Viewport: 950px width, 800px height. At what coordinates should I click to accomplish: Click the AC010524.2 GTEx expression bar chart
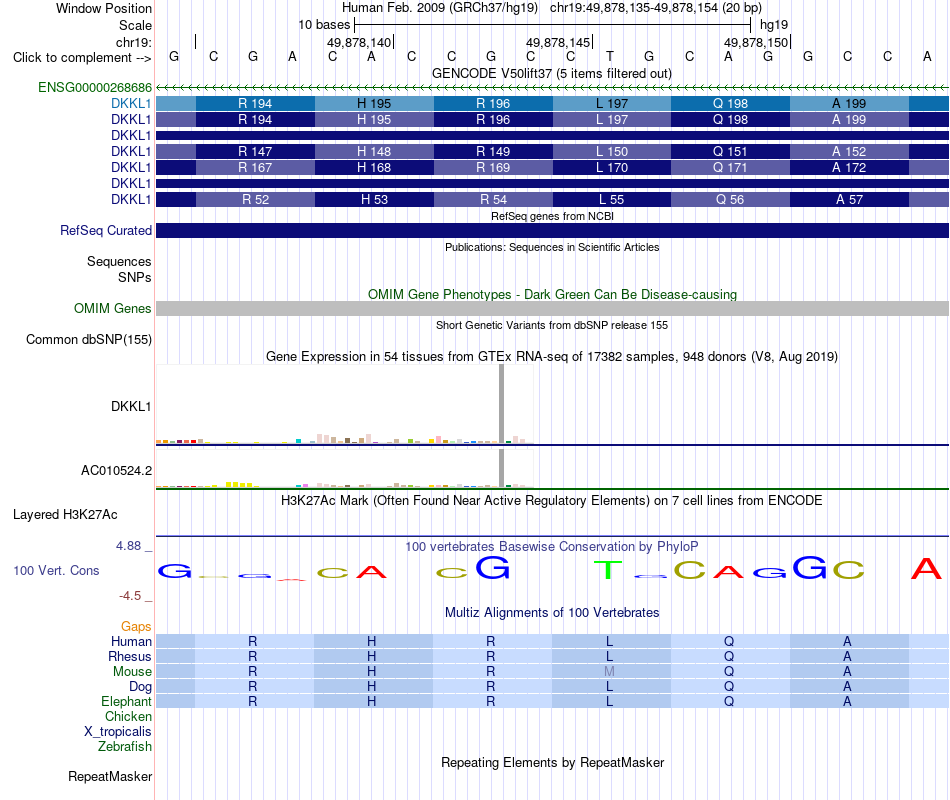coord(345,468)
